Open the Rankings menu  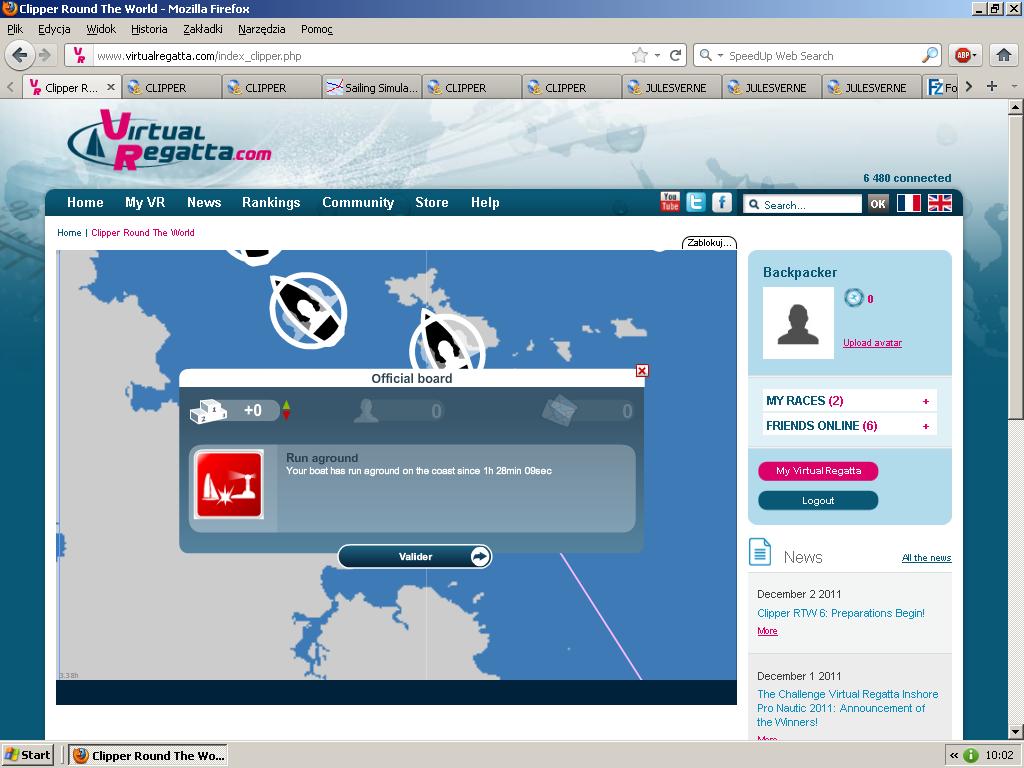pyautogui.click(x=271, y=202)
